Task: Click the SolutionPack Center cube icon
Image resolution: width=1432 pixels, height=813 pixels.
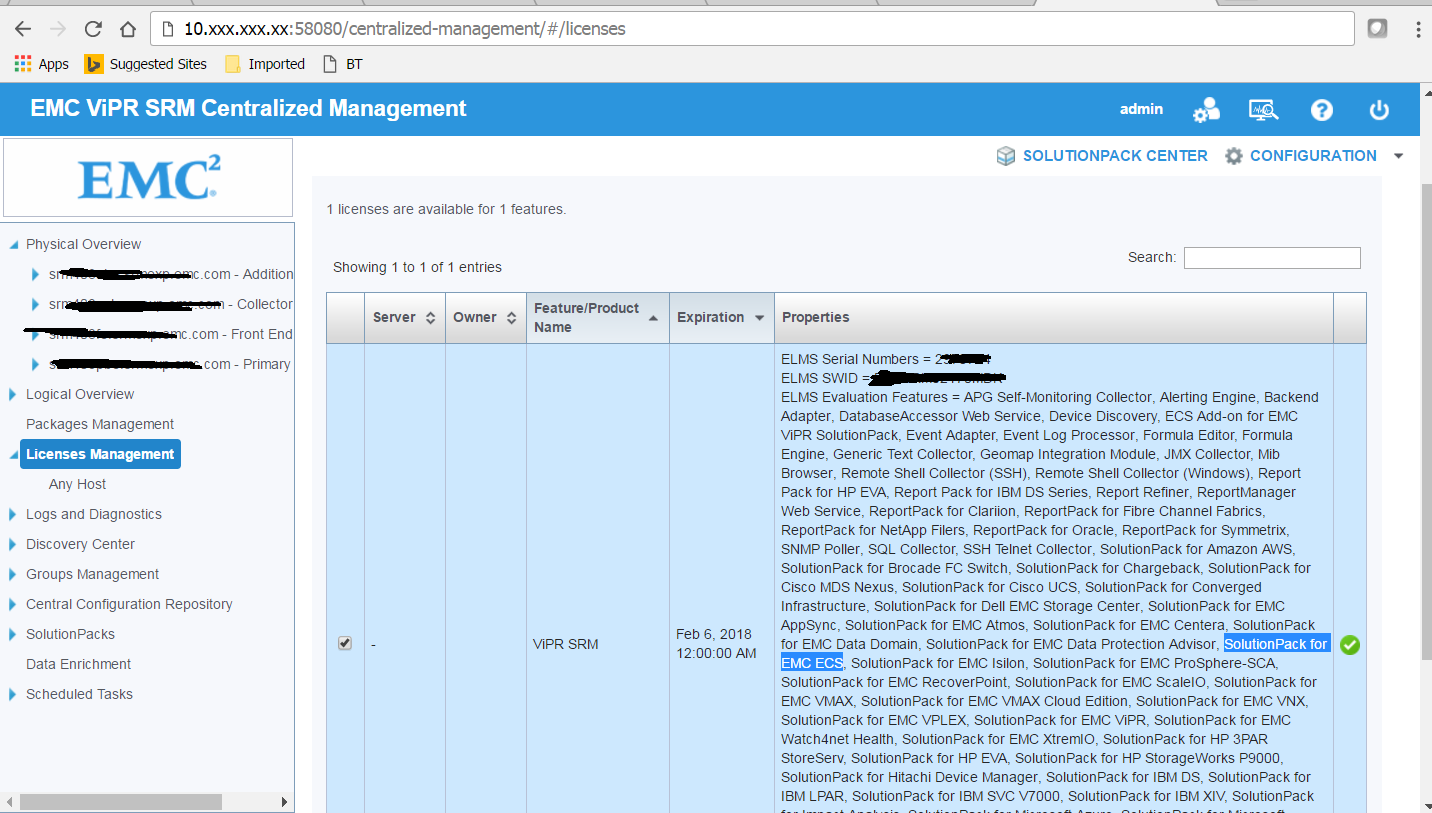Action: click(1006, 156)
